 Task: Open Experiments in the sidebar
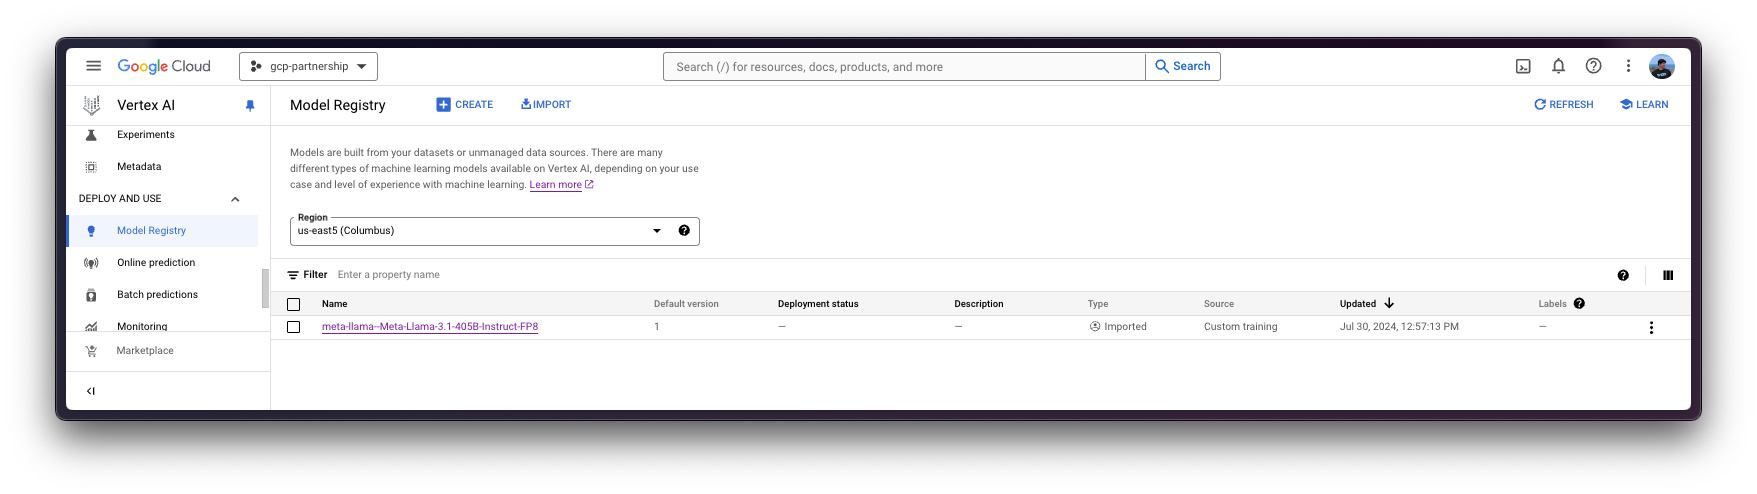coord(145,135)
